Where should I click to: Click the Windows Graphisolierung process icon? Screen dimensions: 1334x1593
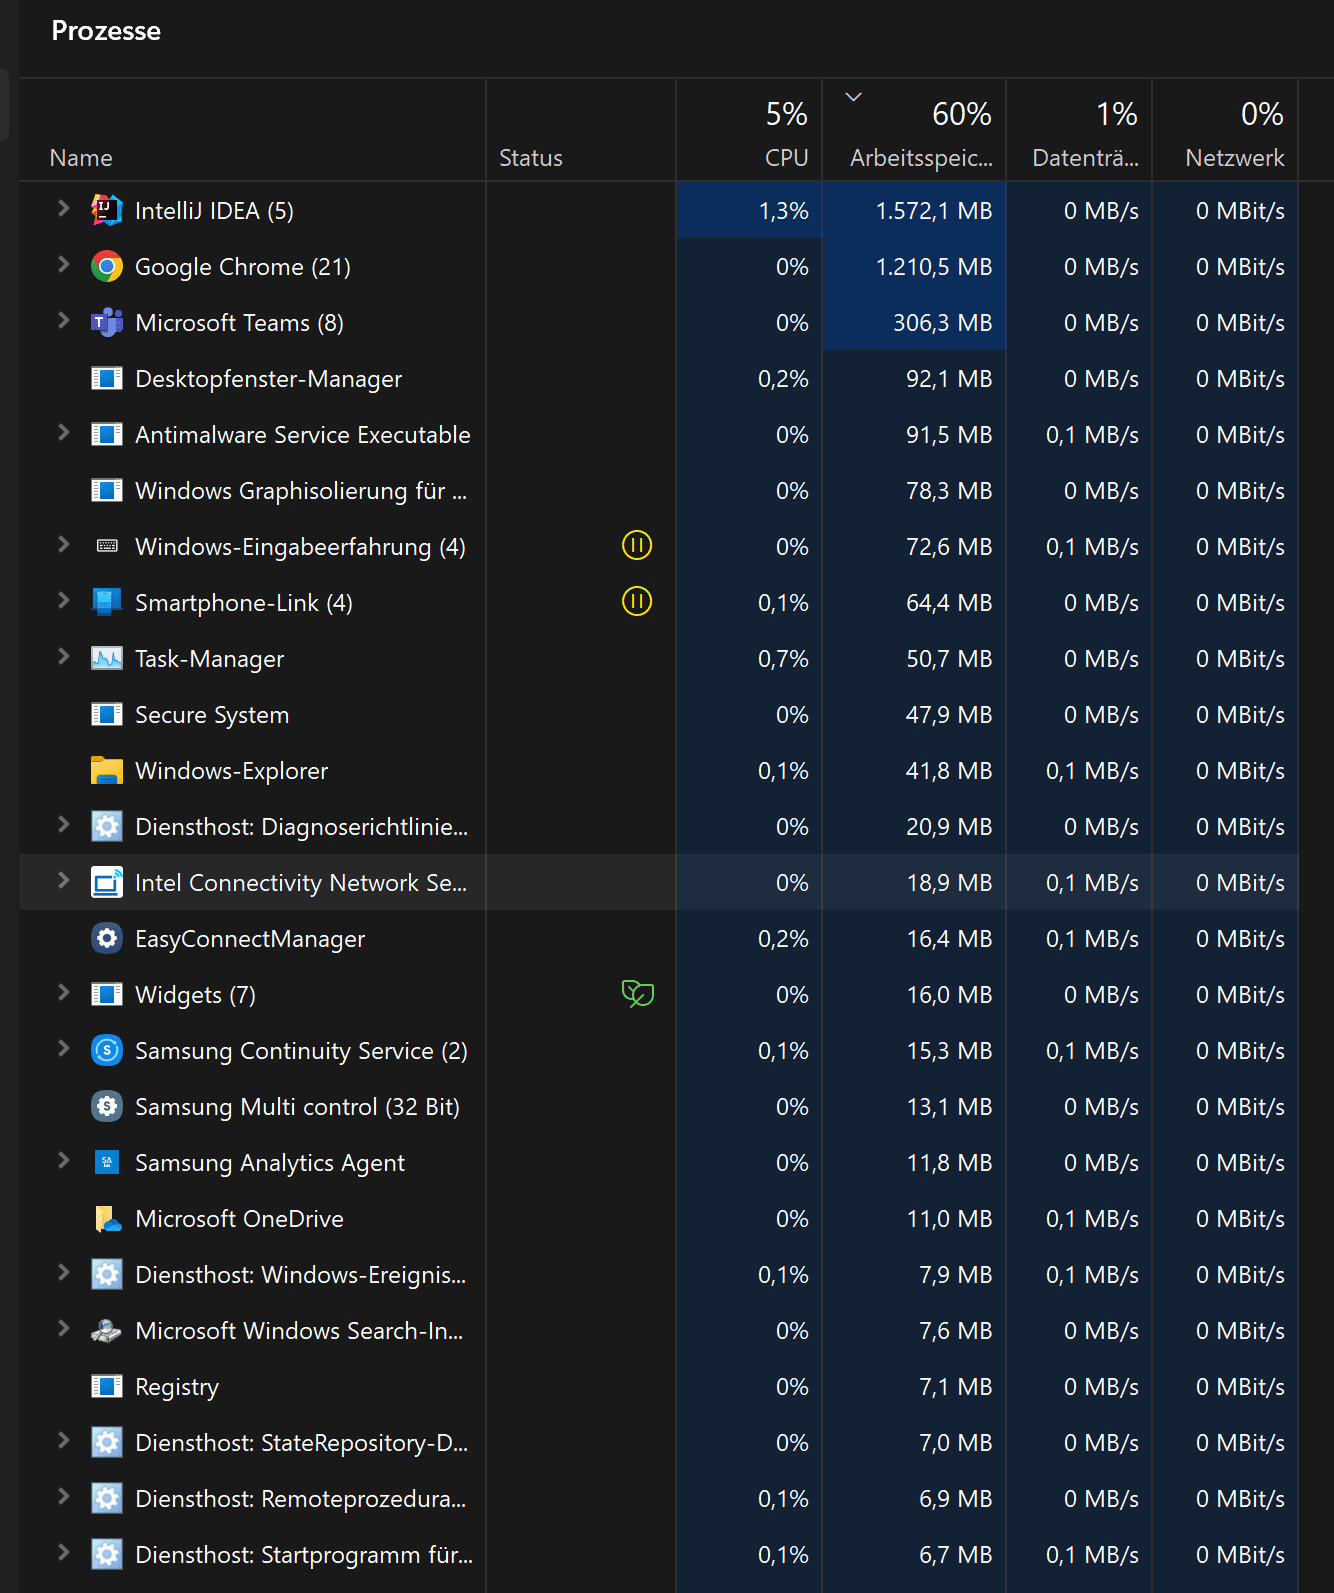(107, 490)
